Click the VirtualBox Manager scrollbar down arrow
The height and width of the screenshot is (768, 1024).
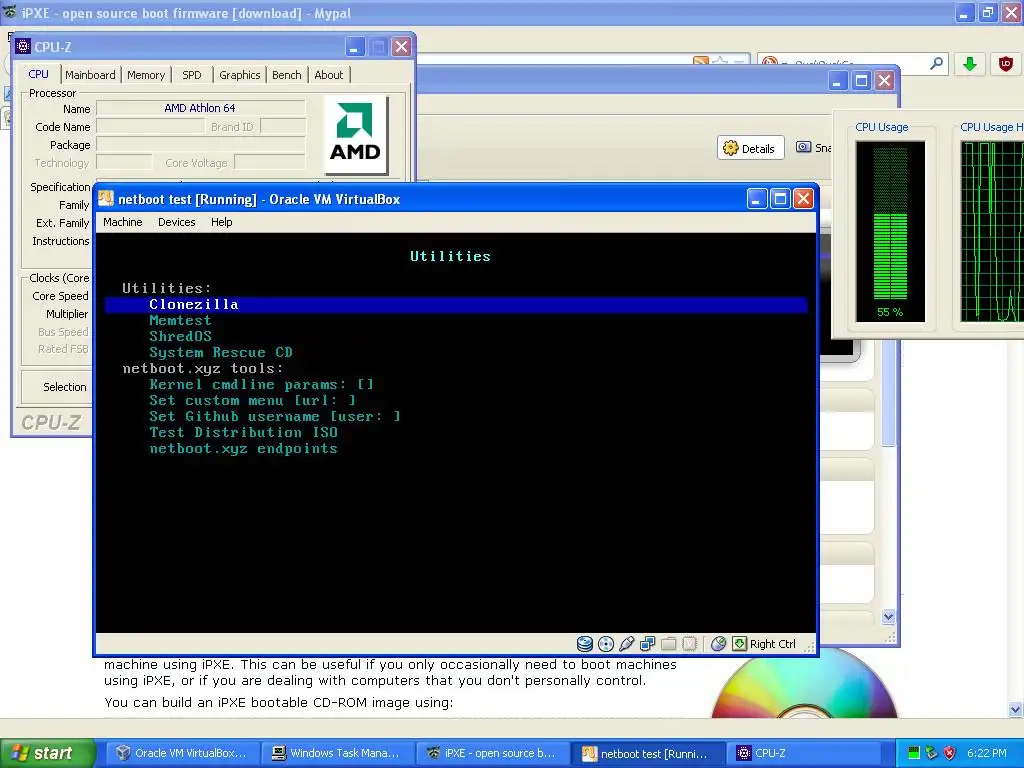pos(888,616)
